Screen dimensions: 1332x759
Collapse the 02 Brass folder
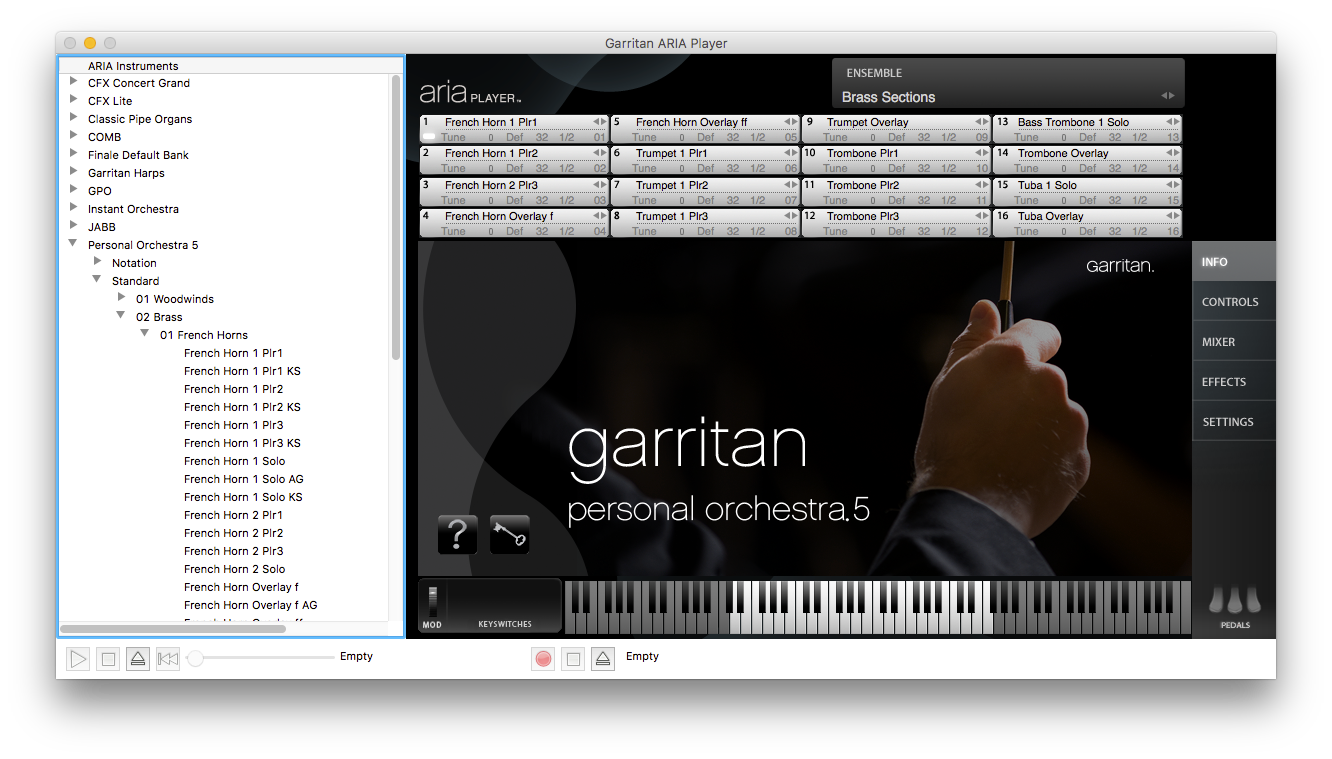122,317
